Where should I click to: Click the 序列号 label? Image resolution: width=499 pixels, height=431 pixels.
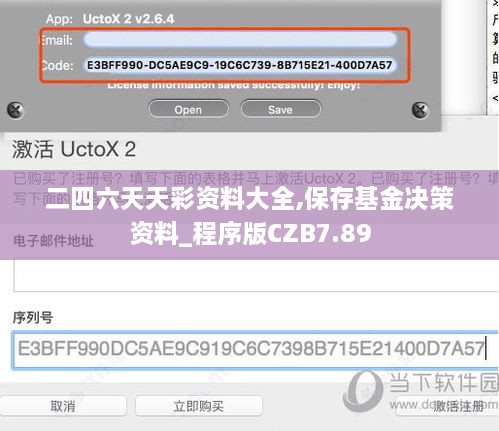point(33,317)
